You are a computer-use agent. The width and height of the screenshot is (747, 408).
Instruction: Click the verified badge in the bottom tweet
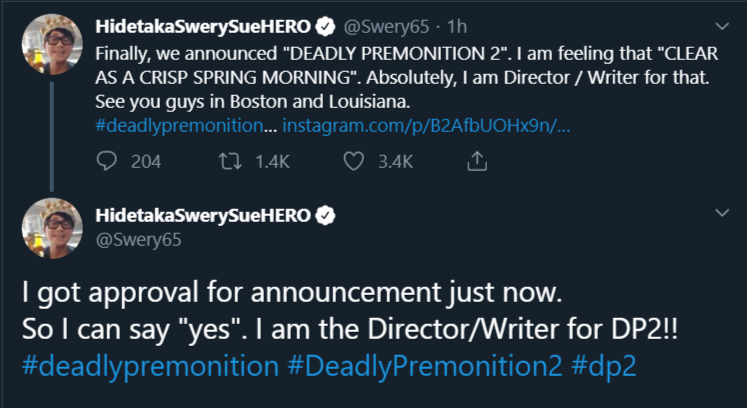(326, 216)
